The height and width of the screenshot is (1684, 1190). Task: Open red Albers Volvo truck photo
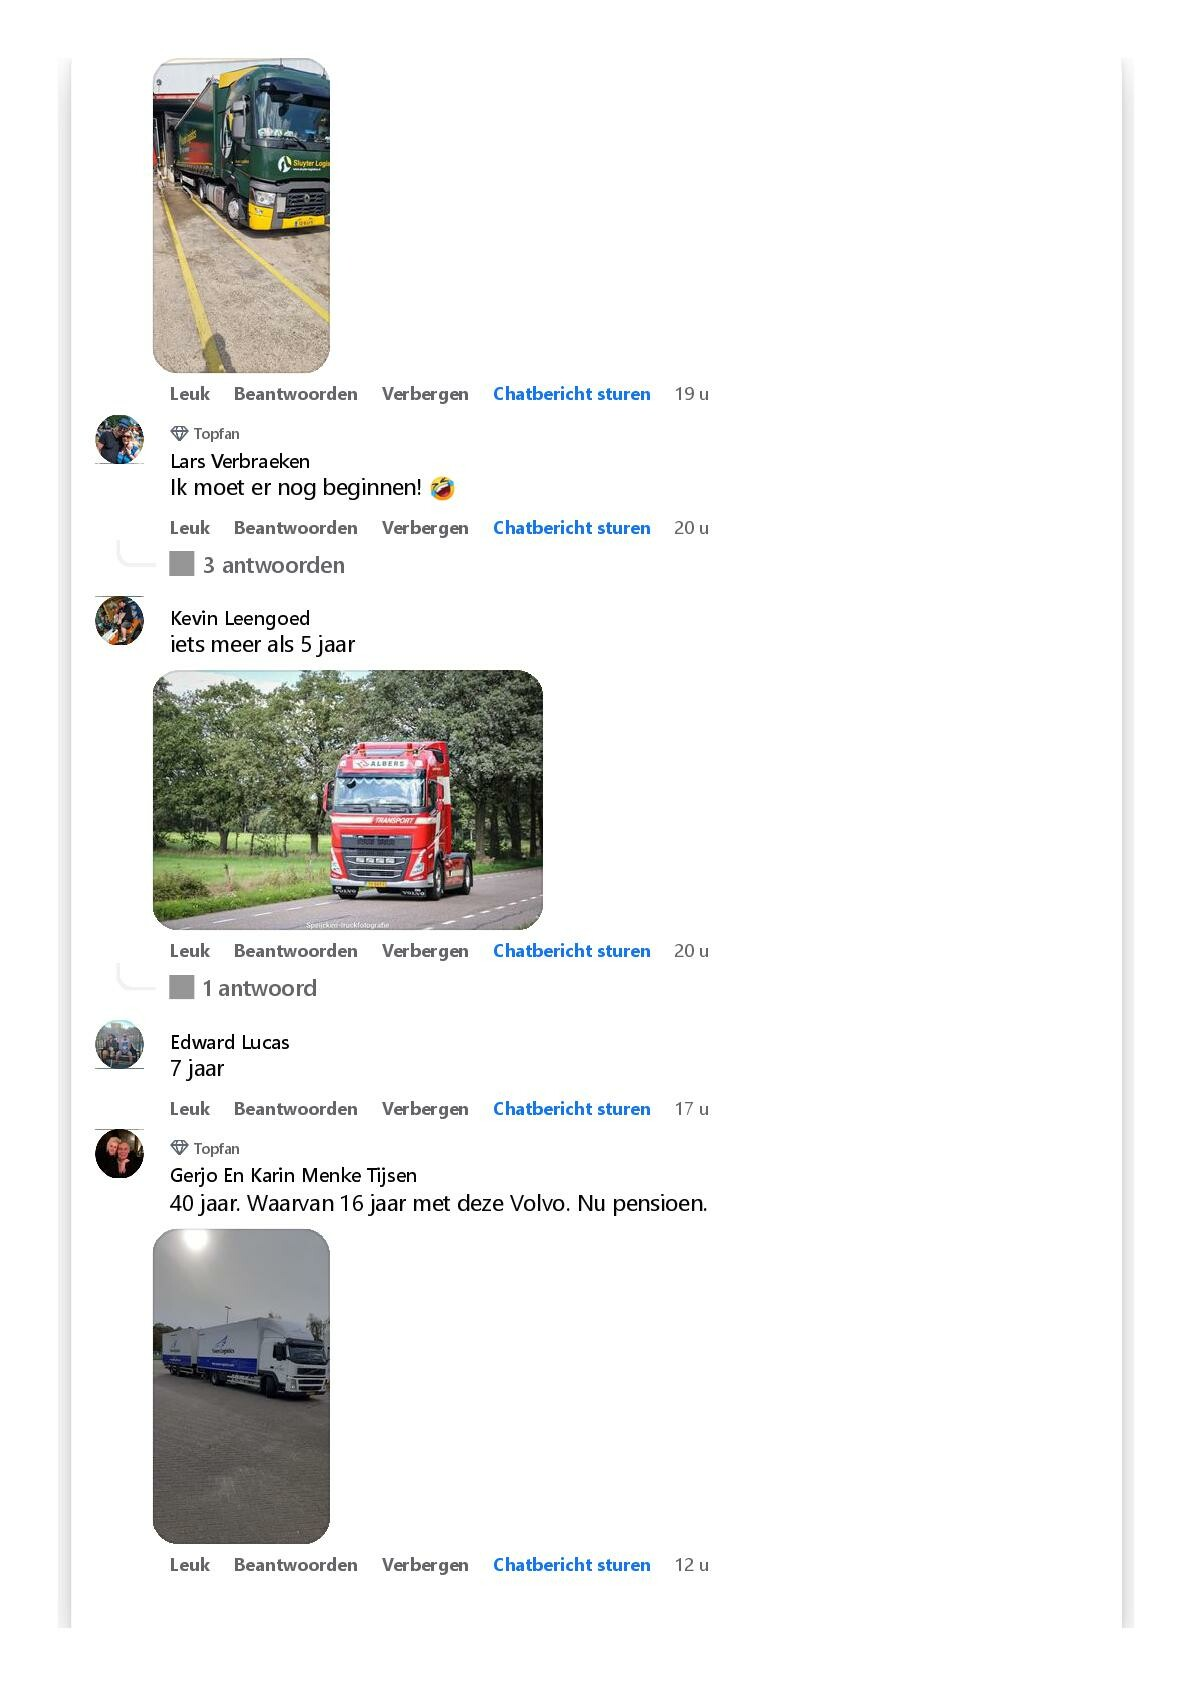(348, 800)
